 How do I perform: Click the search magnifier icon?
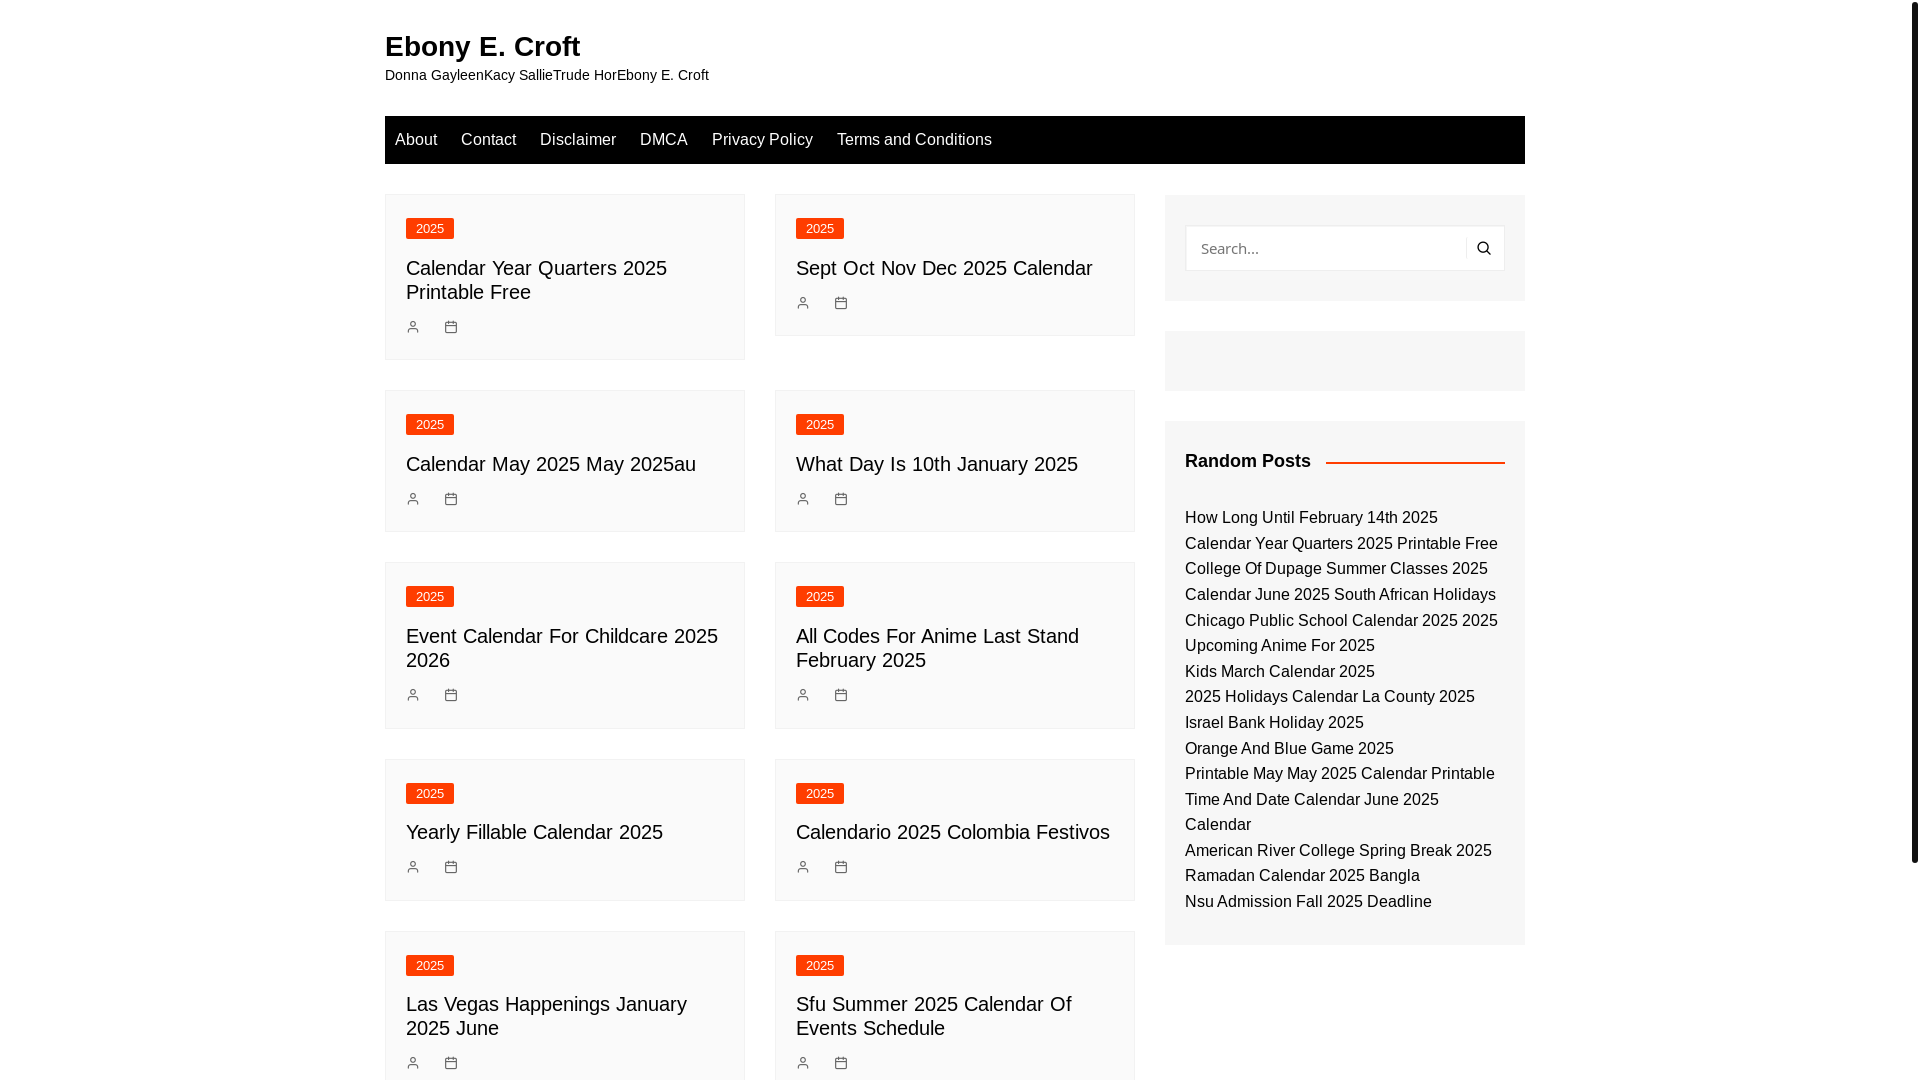point(1484,248)
